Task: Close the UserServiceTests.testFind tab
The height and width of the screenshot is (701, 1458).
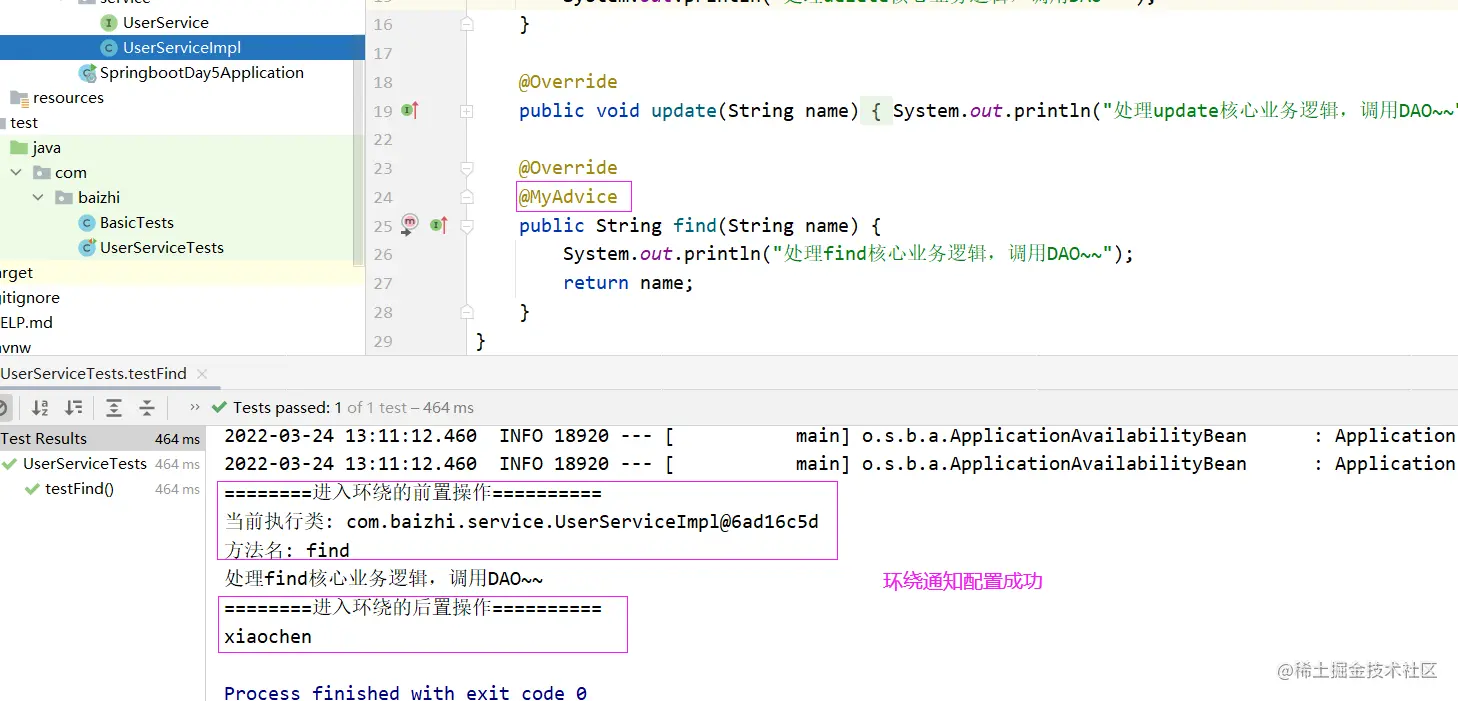Action: click(x=202, y=374)
